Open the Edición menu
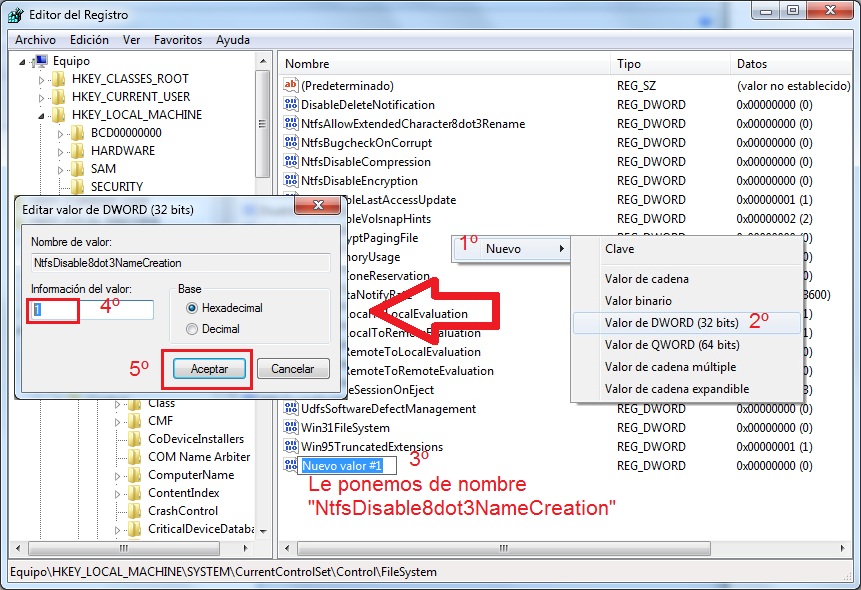This screenshot has width=861, height=590. click(x=89, y=40)
